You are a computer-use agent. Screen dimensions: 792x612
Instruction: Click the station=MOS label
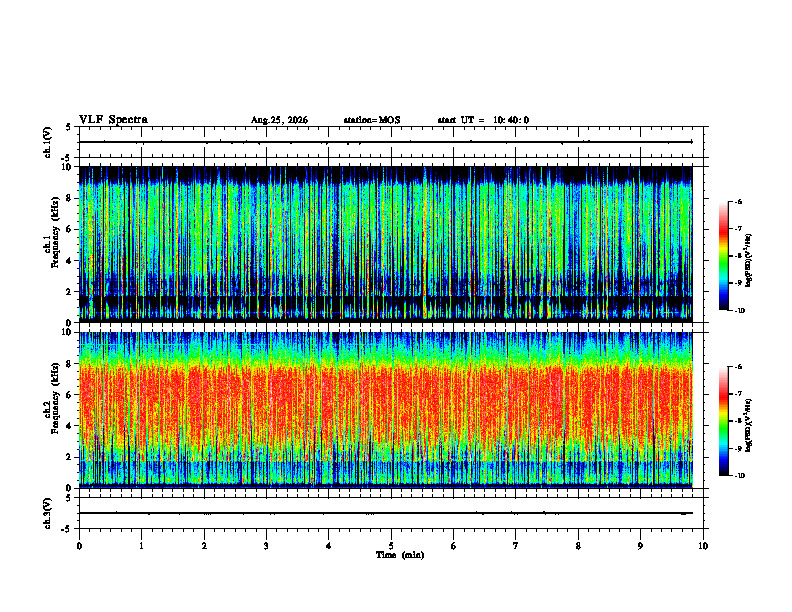(372, 120)
